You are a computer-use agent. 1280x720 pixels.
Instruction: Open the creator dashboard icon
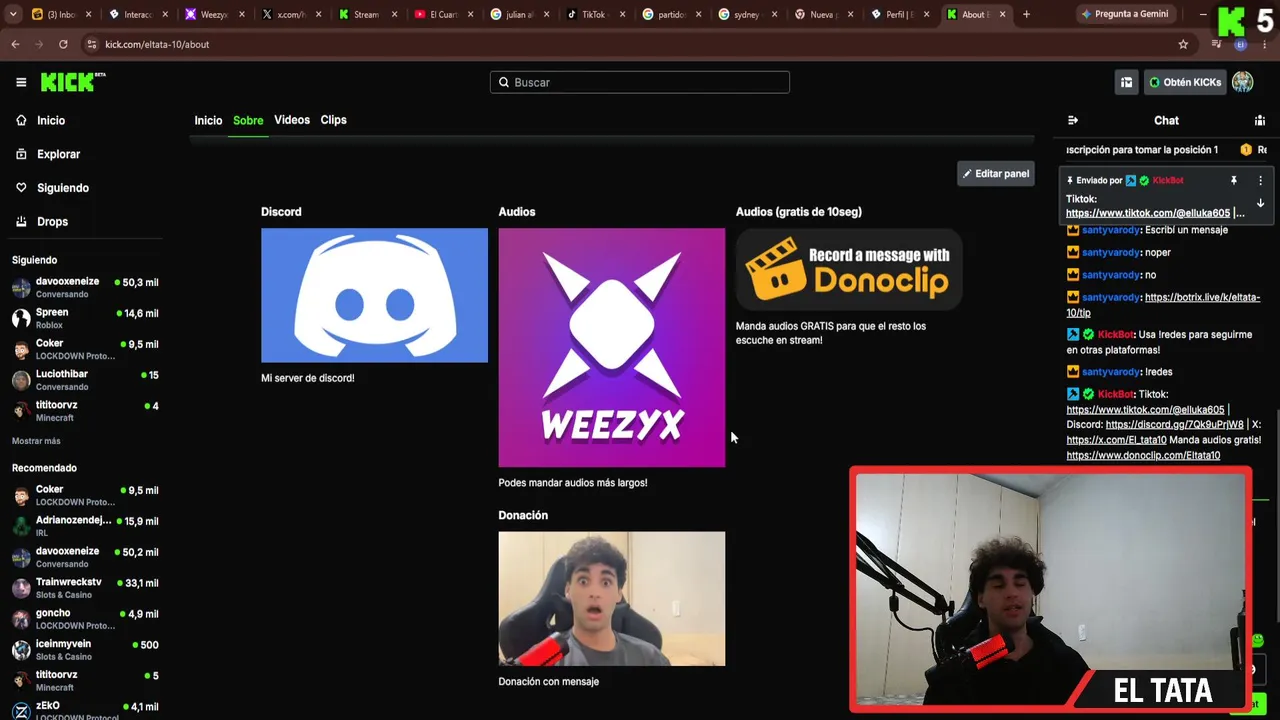[x=1126, y=82]
